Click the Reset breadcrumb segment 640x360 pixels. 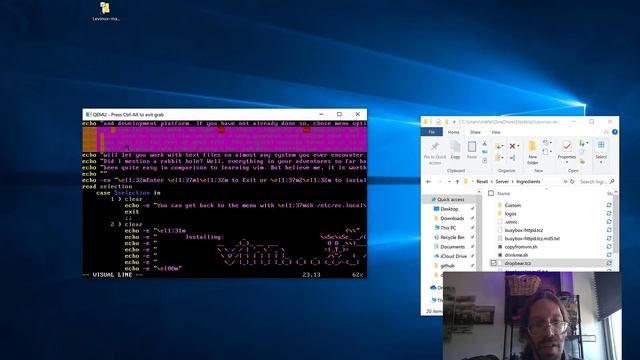click(482, 181)
